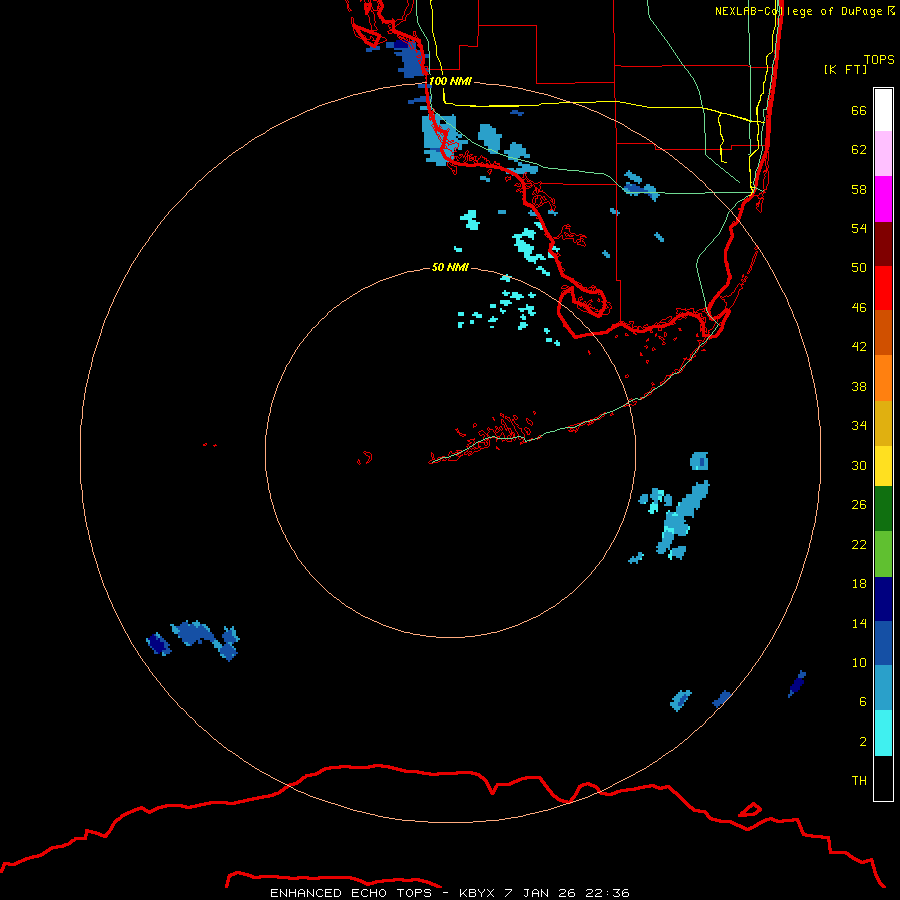Select the legend value 14
The width and height of the screenshot is (900, 900).
click(859, 623)
